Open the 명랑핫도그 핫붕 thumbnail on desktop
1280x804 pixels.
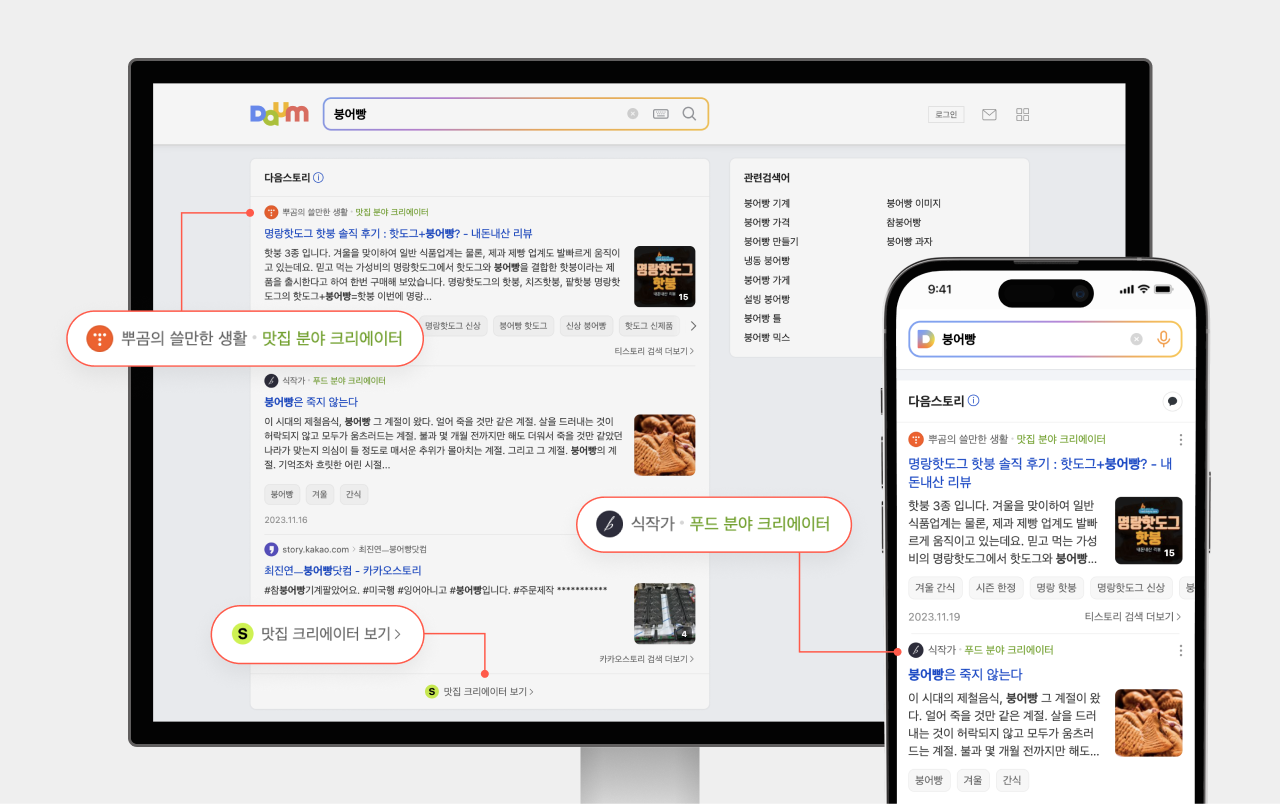pyautogui.click(x=665, y=276)
